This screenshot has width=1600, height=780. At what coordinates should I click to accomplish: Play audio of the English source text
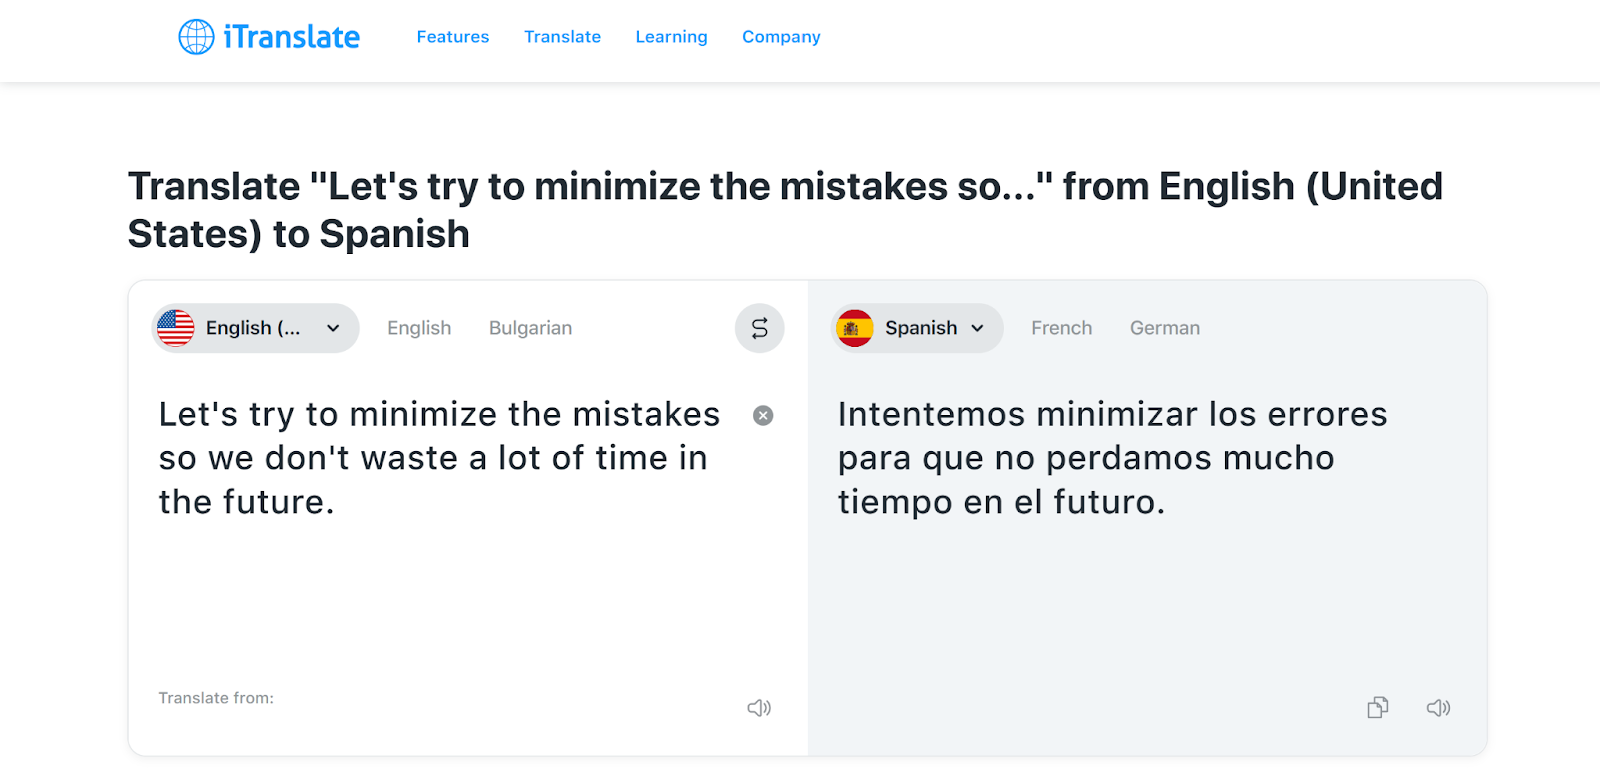point(759,708)
